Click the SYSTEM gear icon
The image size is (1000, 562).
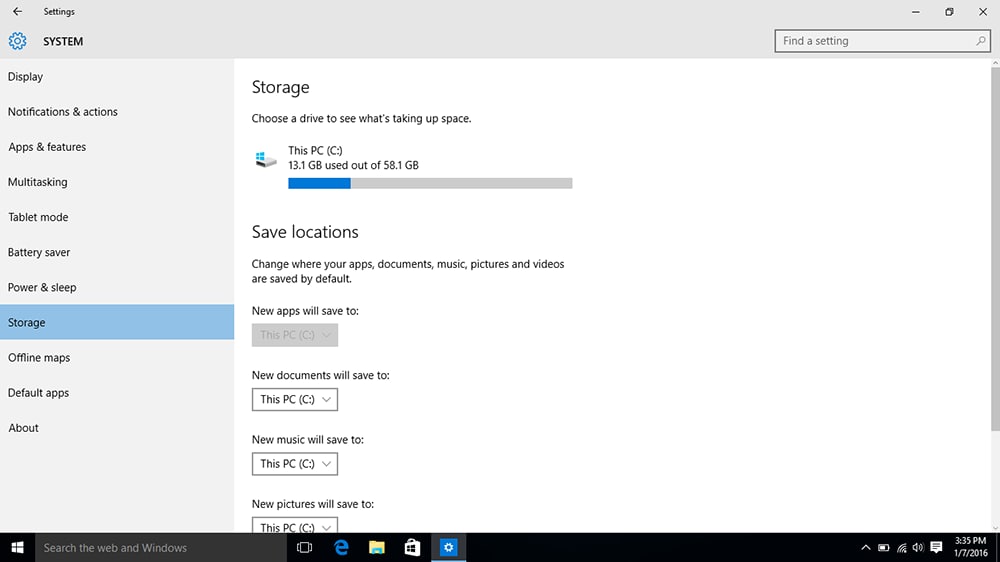tap(17, 41)
